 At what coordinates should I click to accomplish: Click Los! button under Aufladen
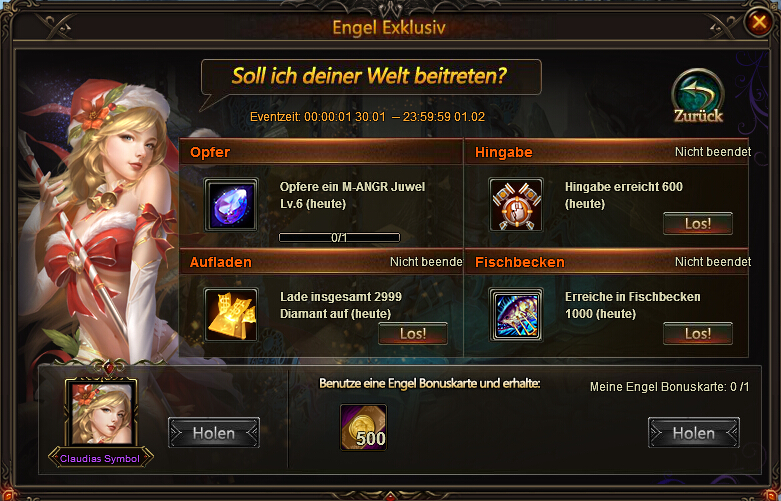pyautogui.click(x=413, y=334)
